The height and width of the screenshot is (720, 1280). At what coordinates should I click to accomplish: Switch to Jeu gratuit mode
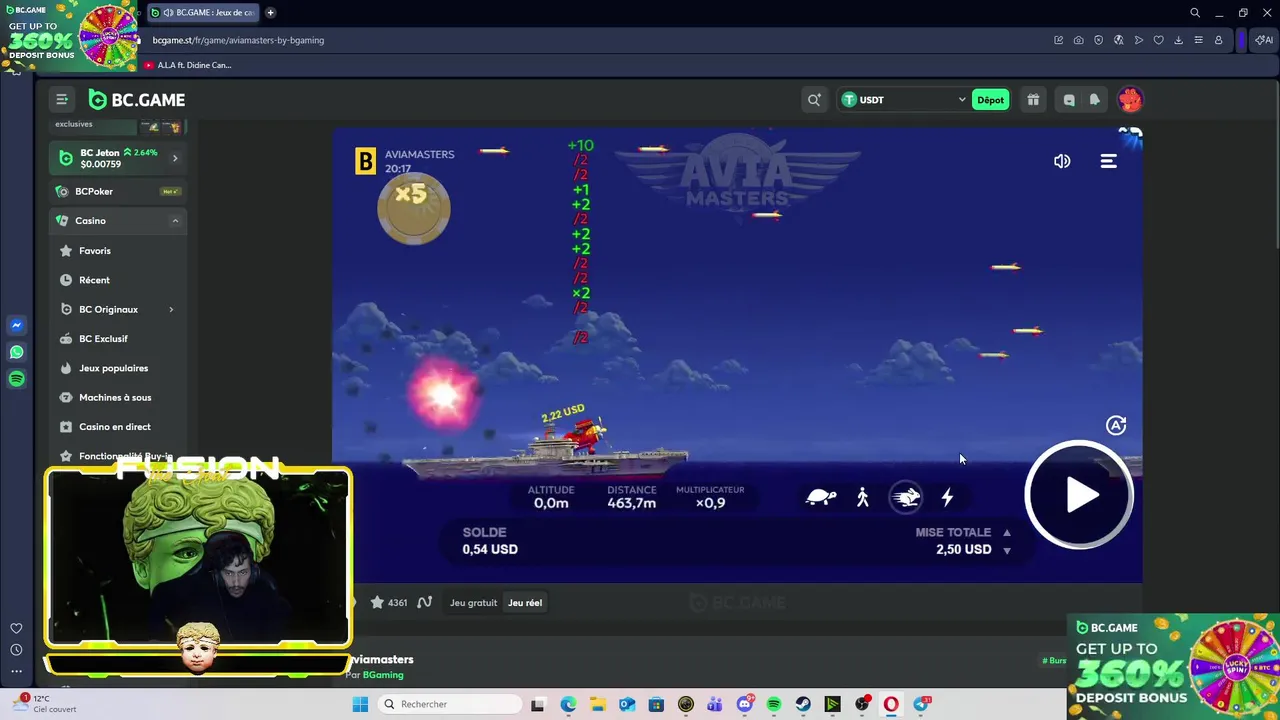[473, 603]
